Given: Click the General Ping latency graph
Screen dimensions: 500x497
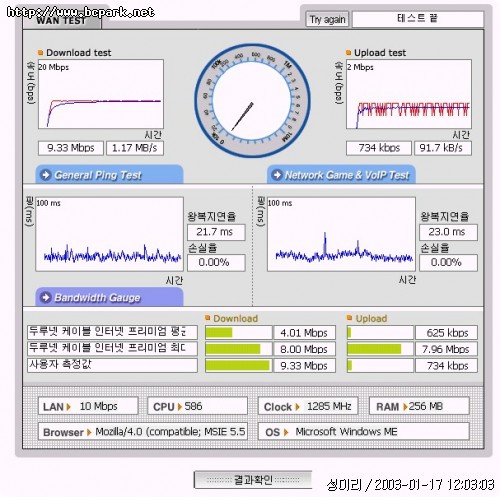Looking at the screenshot, I should click(x=109, y=234).
